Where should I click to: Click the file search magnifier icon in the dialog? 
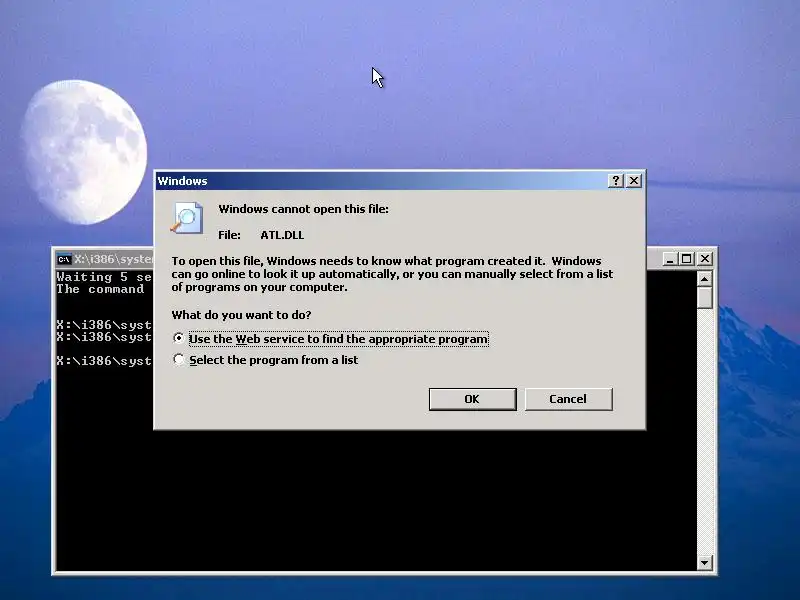187,218
